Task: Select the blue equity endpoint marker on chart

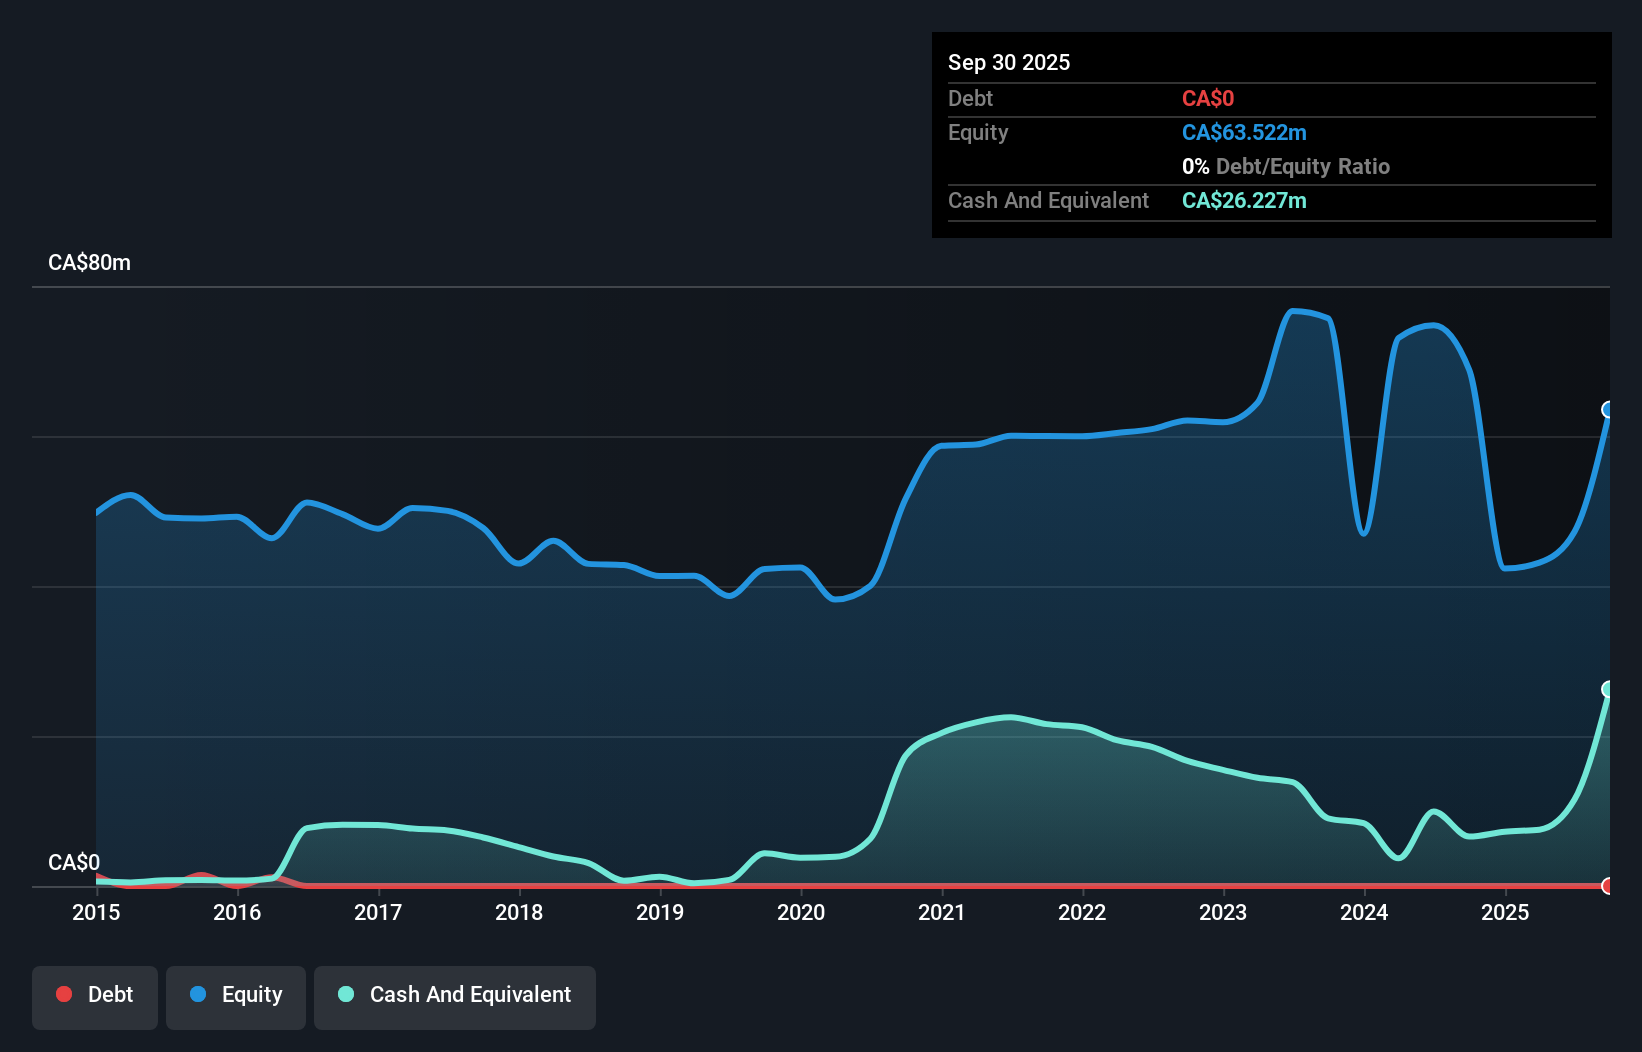Action: pyautogui.click(x=1608, y=407)
